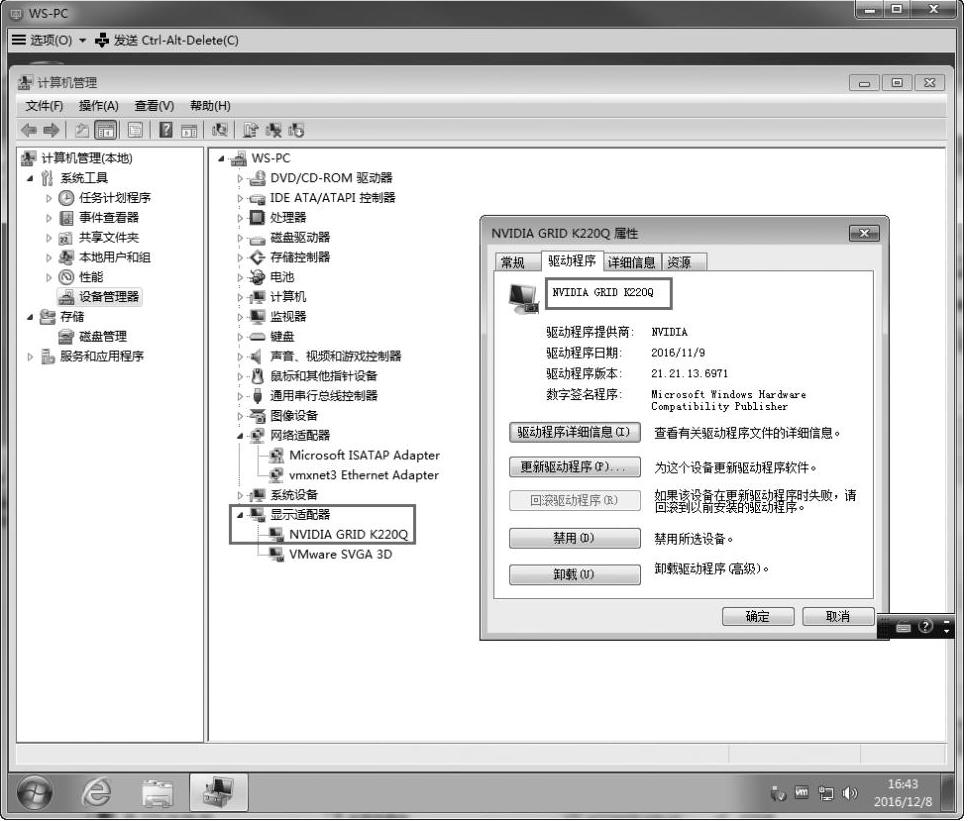This screenshot has width=971, height=821.
Task: Open the Windows Start button
Action: 35,793
